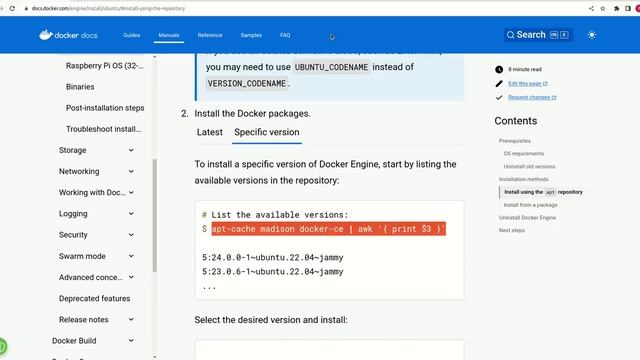Viewport: 640px width, 360px height.
Task: Select the Specific version tab
Action: 267,132
